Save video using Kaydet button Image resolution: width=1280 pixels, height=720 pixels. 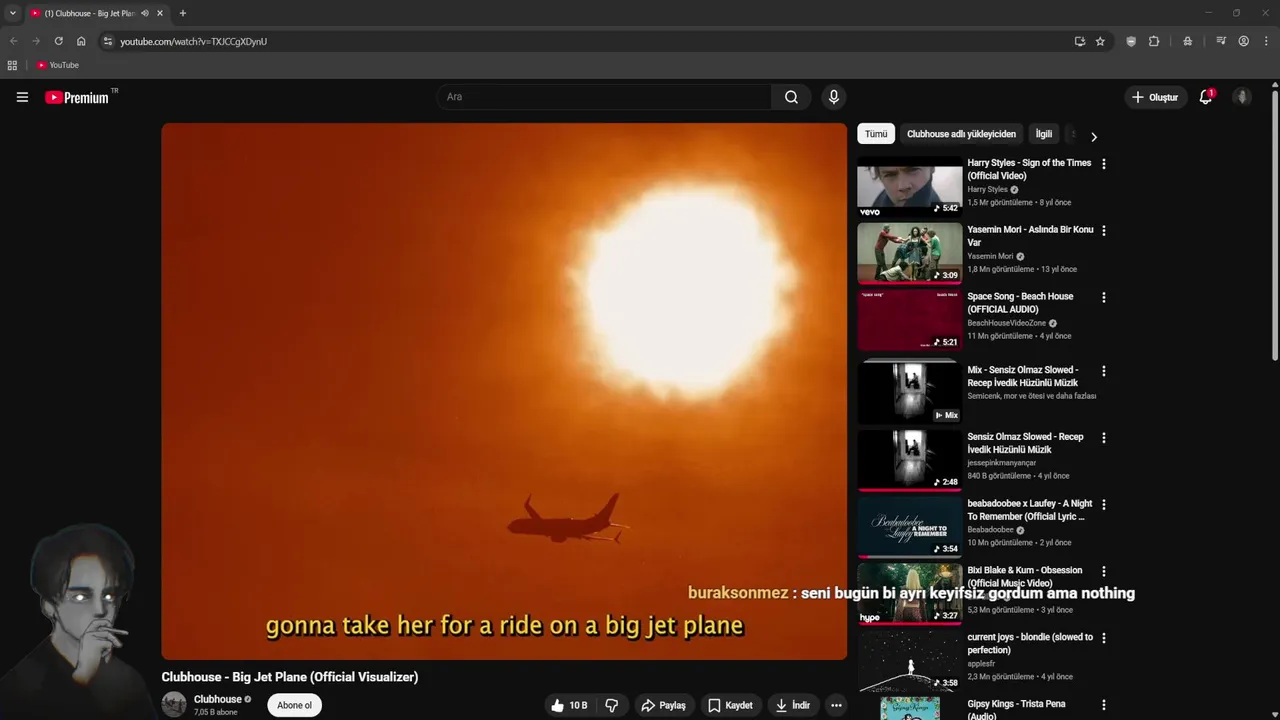pos(730,705)
